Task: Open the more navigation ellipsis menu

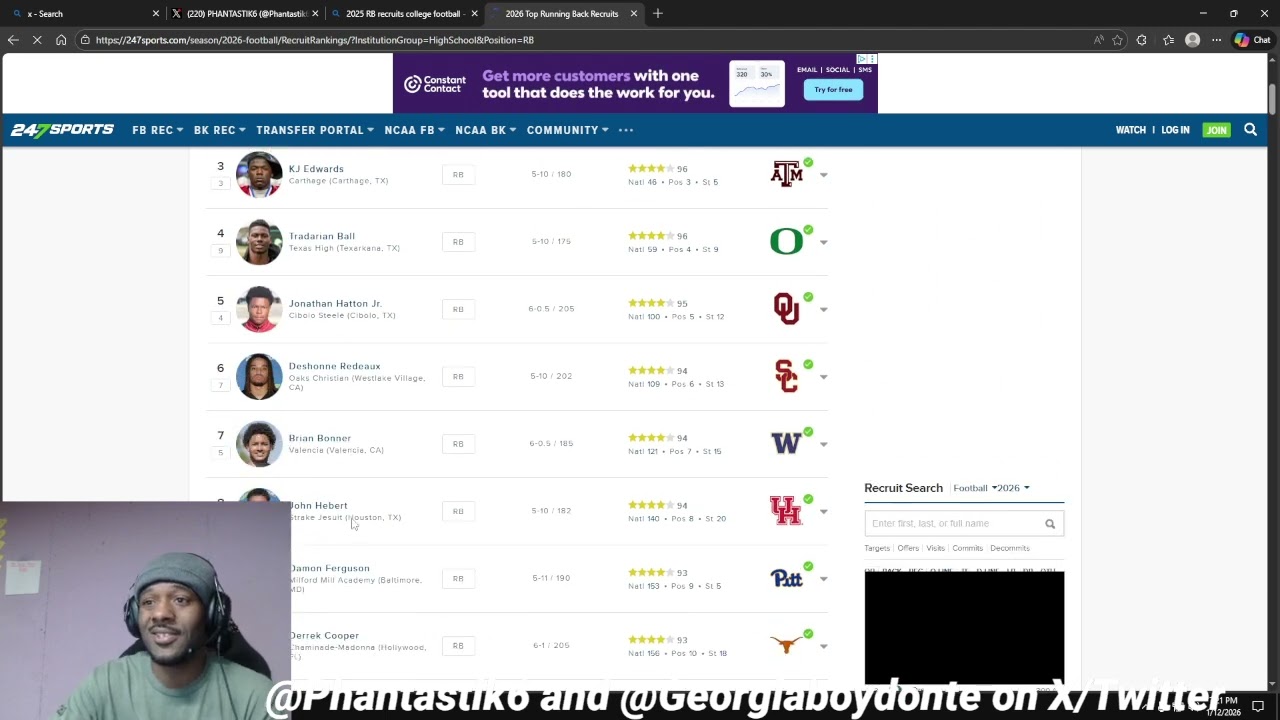Action: tap(626, 130)
